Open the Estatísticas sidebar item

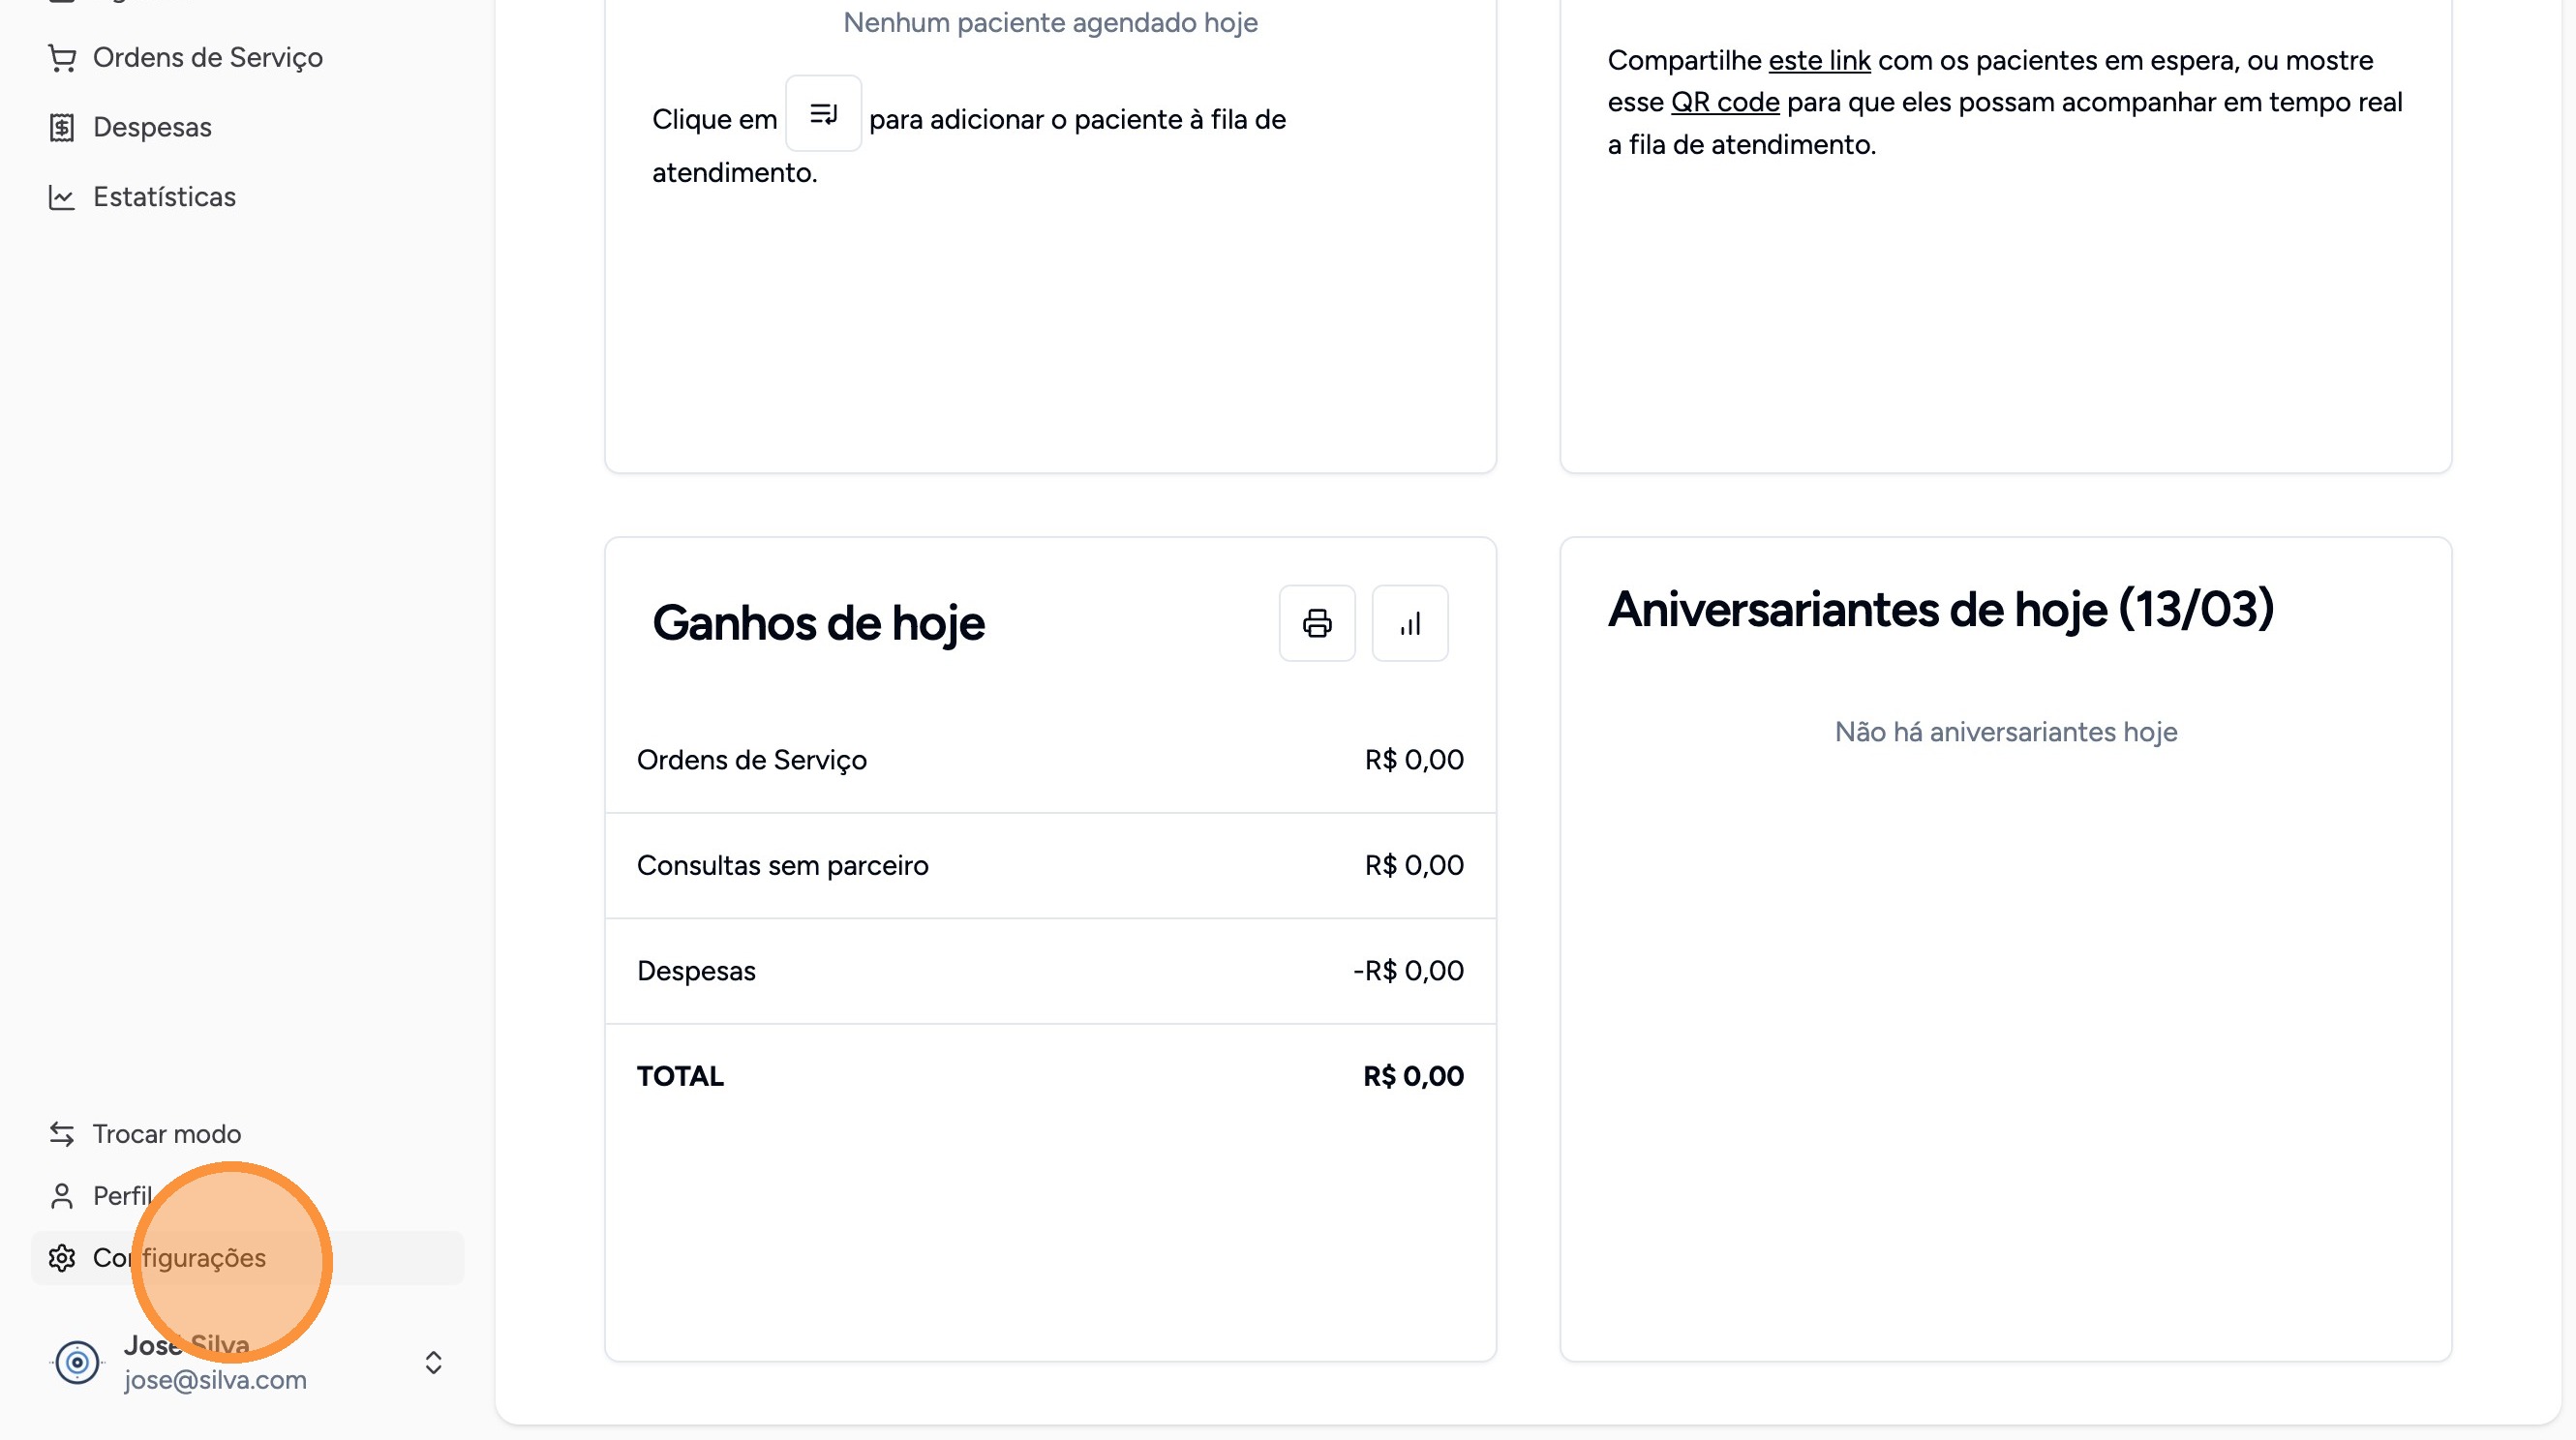pos(164,197)
